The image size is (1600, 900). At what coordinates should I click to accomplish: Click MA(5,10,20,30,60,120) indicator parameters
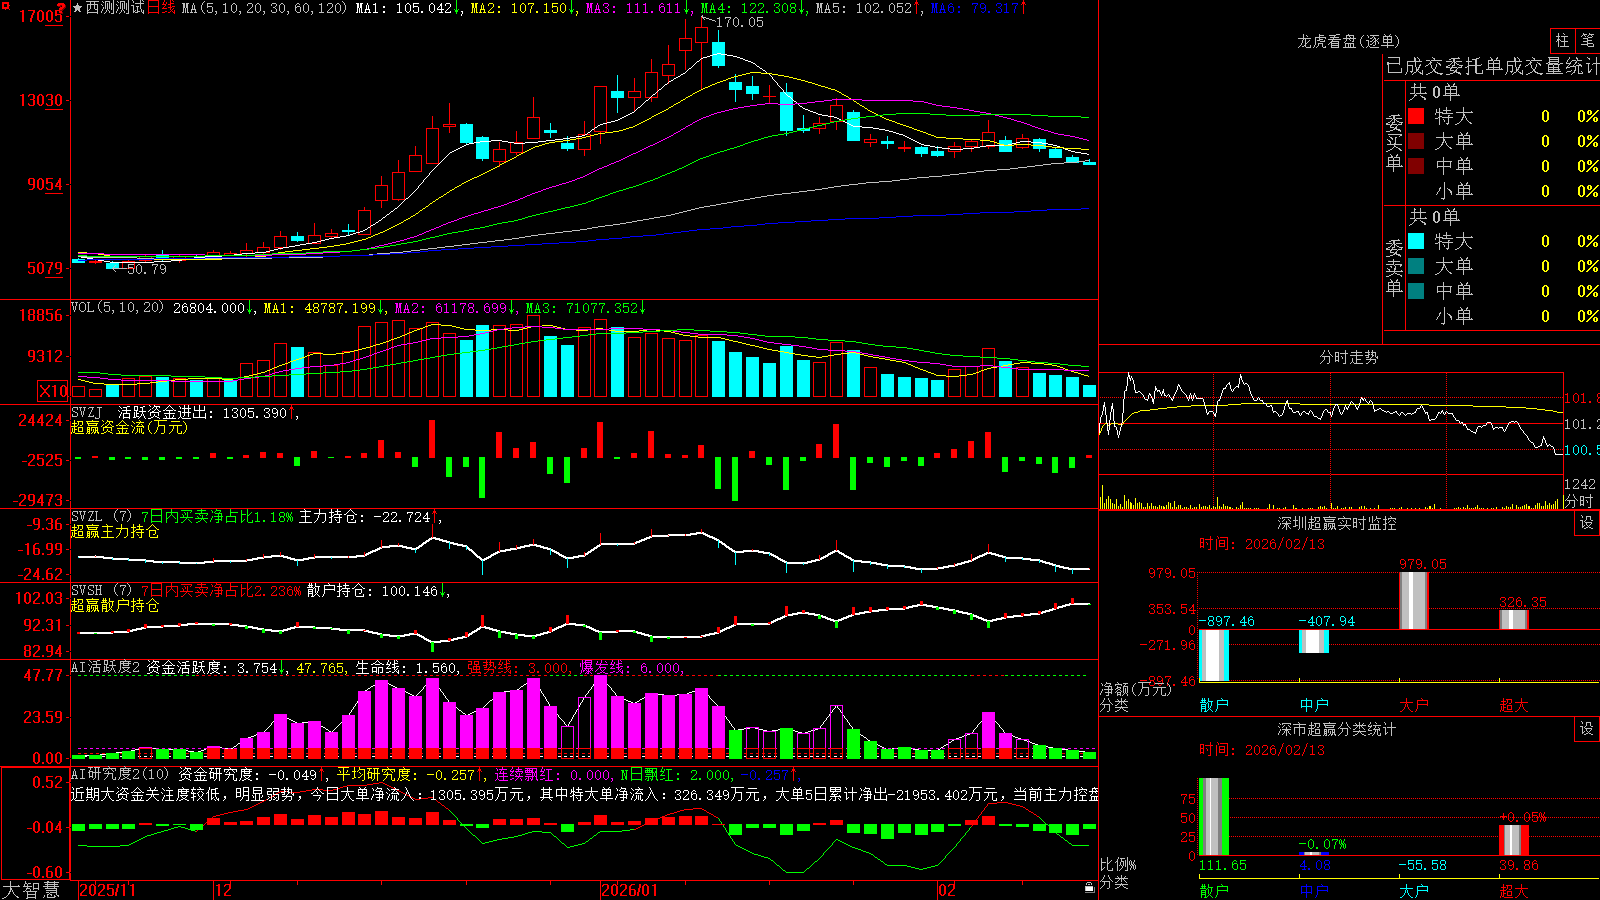[x=264, y=8]
